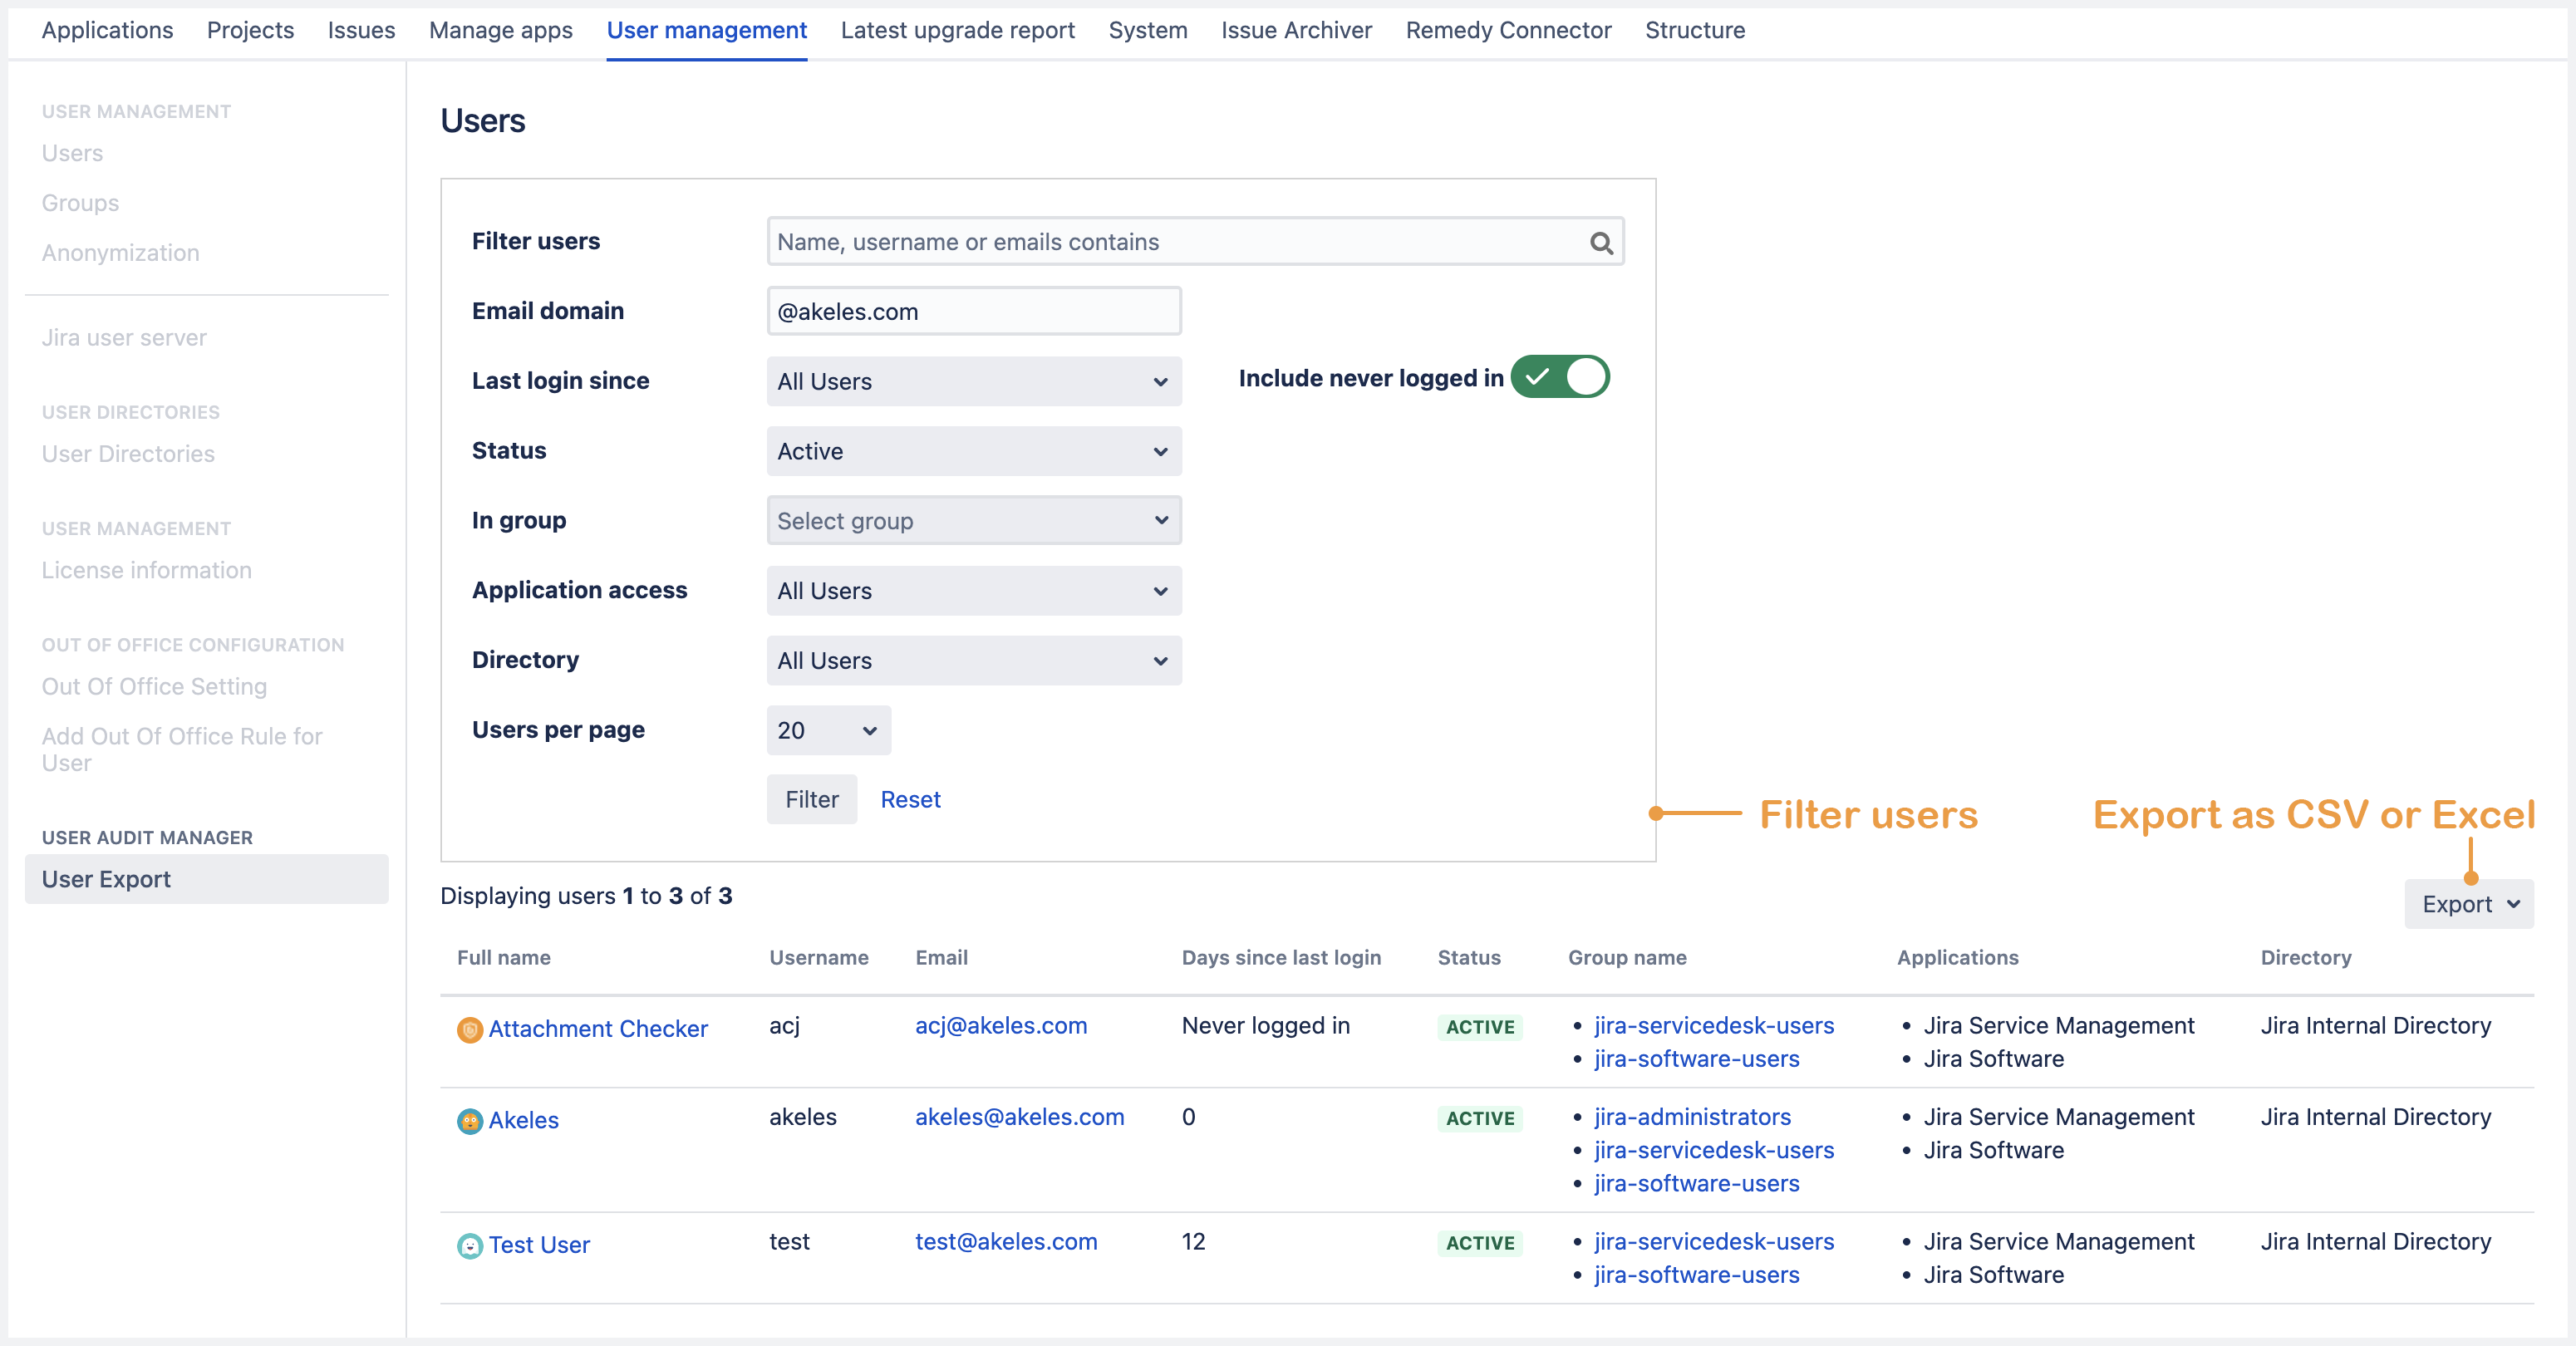The width and height of the screenshot is (2576, 1346).
Task: Open the test@akeles.com email link
Action: (x=1006, y=1242)
